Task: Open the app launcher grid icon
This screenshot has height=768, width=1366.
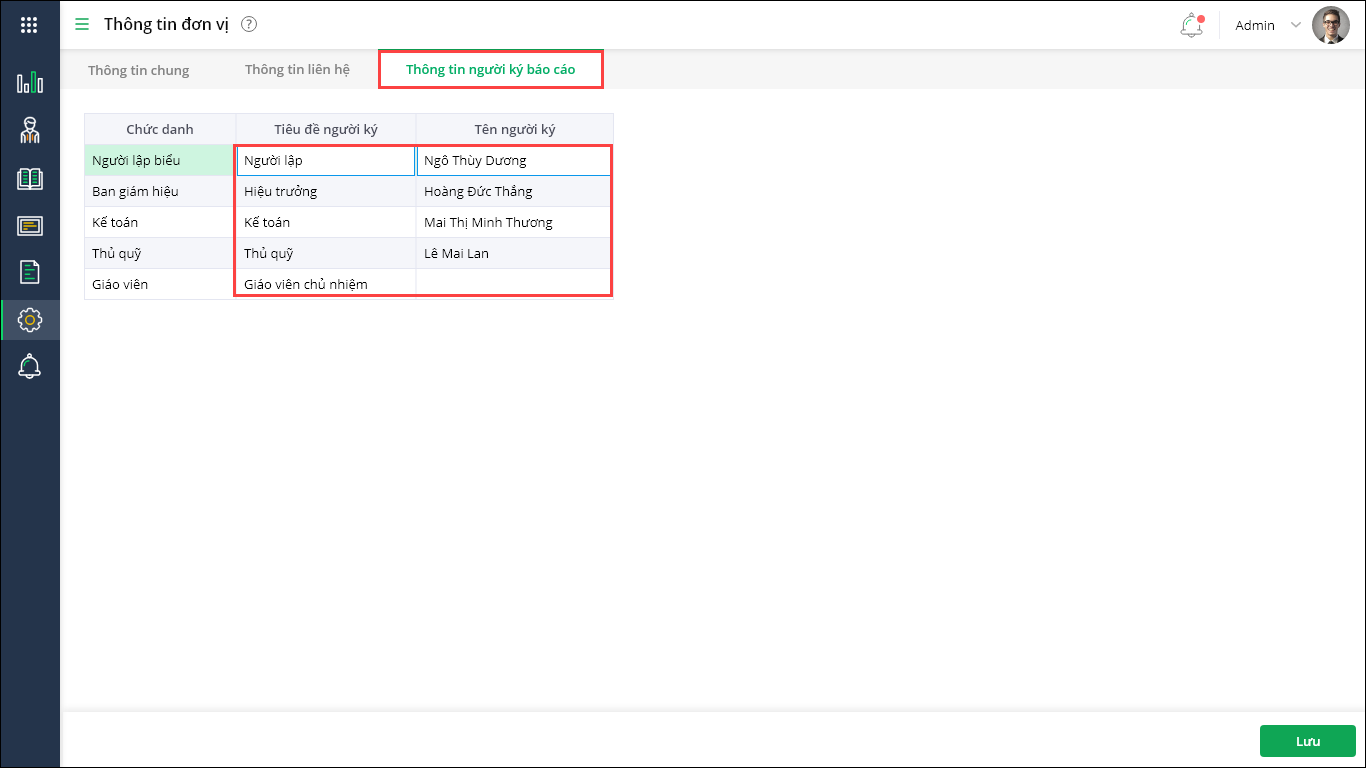Action: tap(30, 25)
